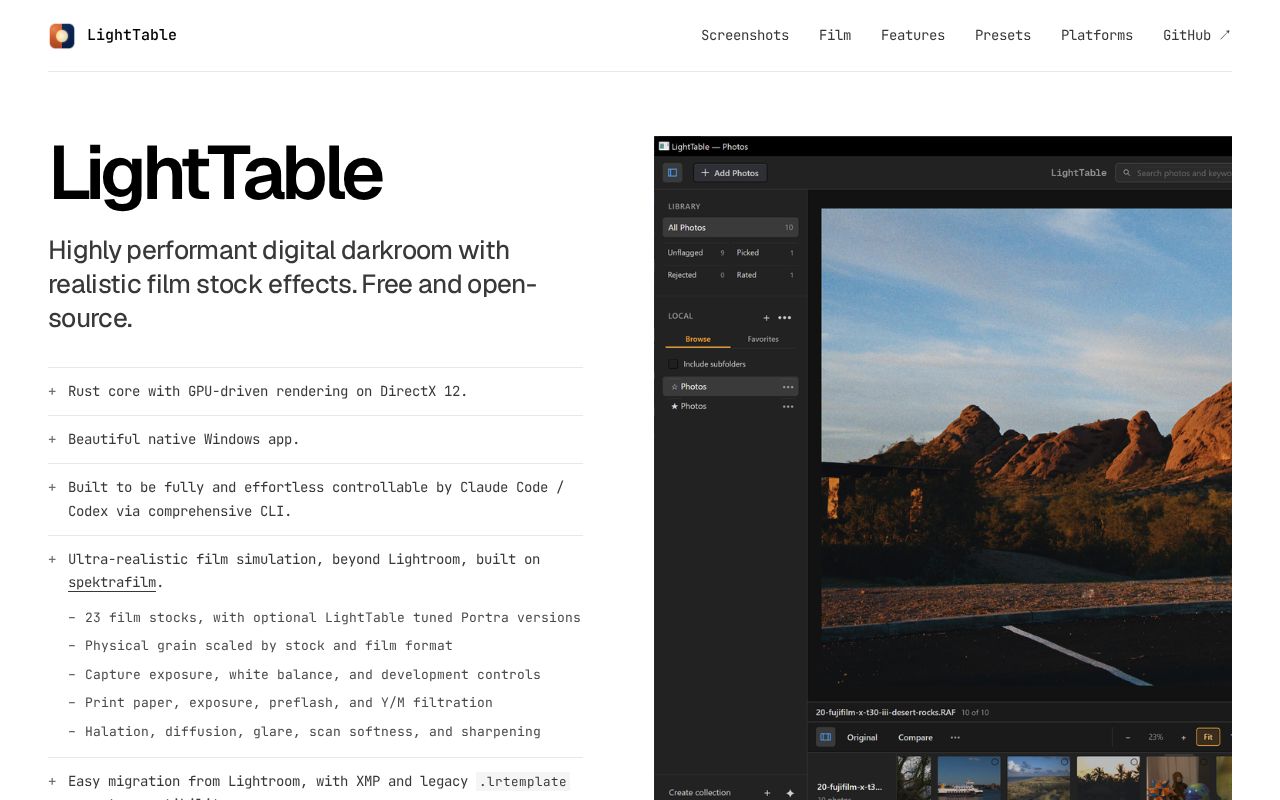Filter by Picked photos
Viewport: 1280px width, 800px height.
765,253
